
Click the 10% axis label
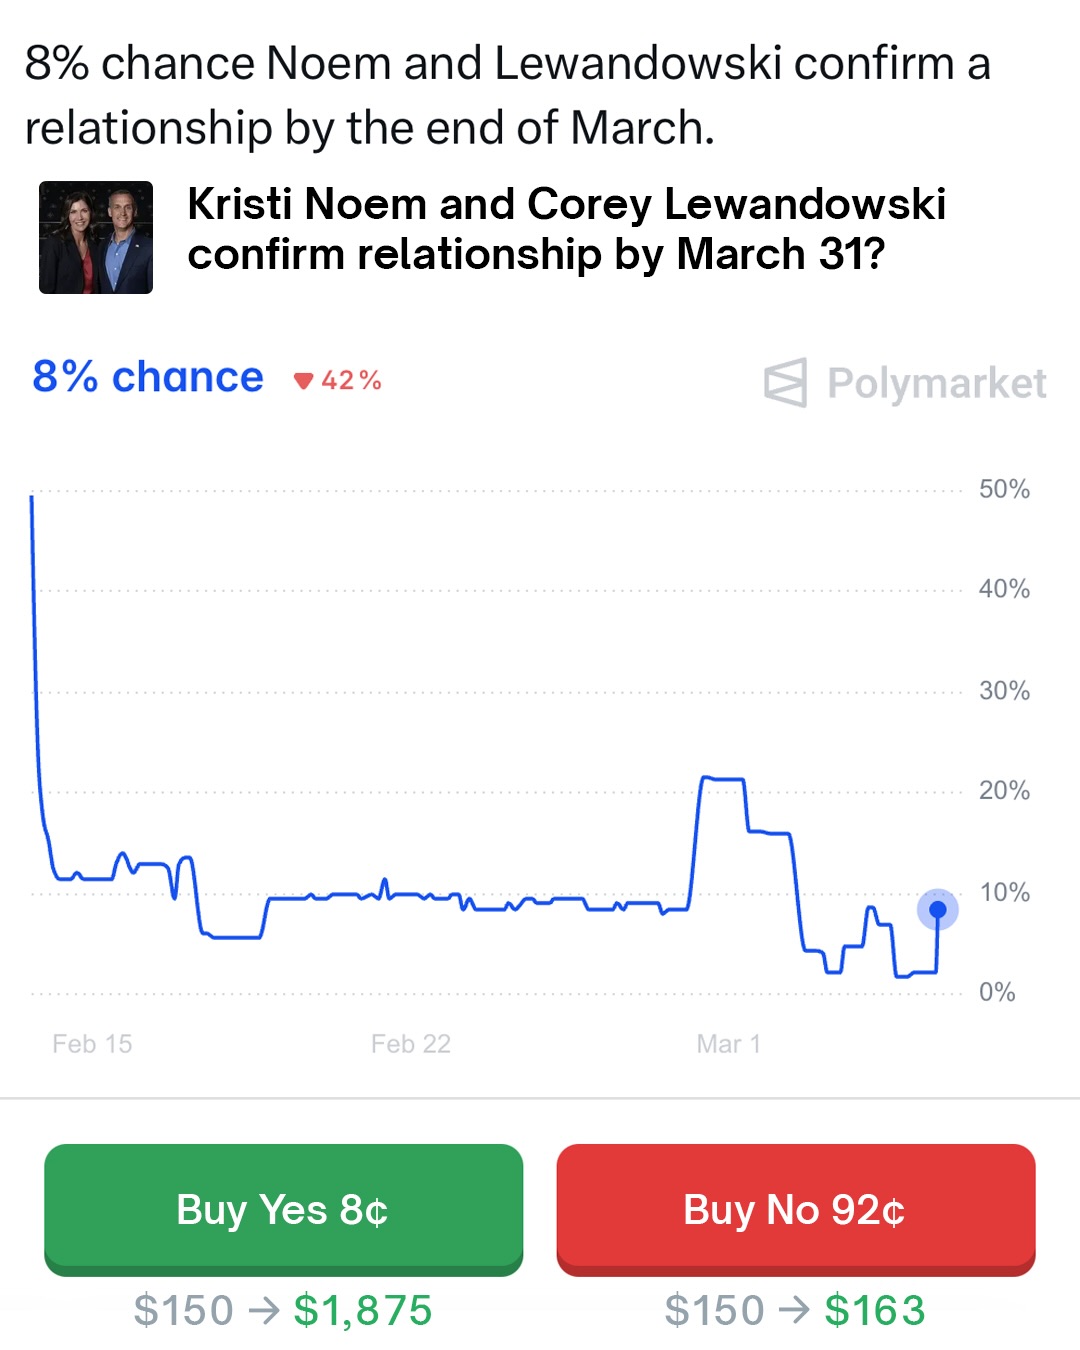pos(1004,892)
